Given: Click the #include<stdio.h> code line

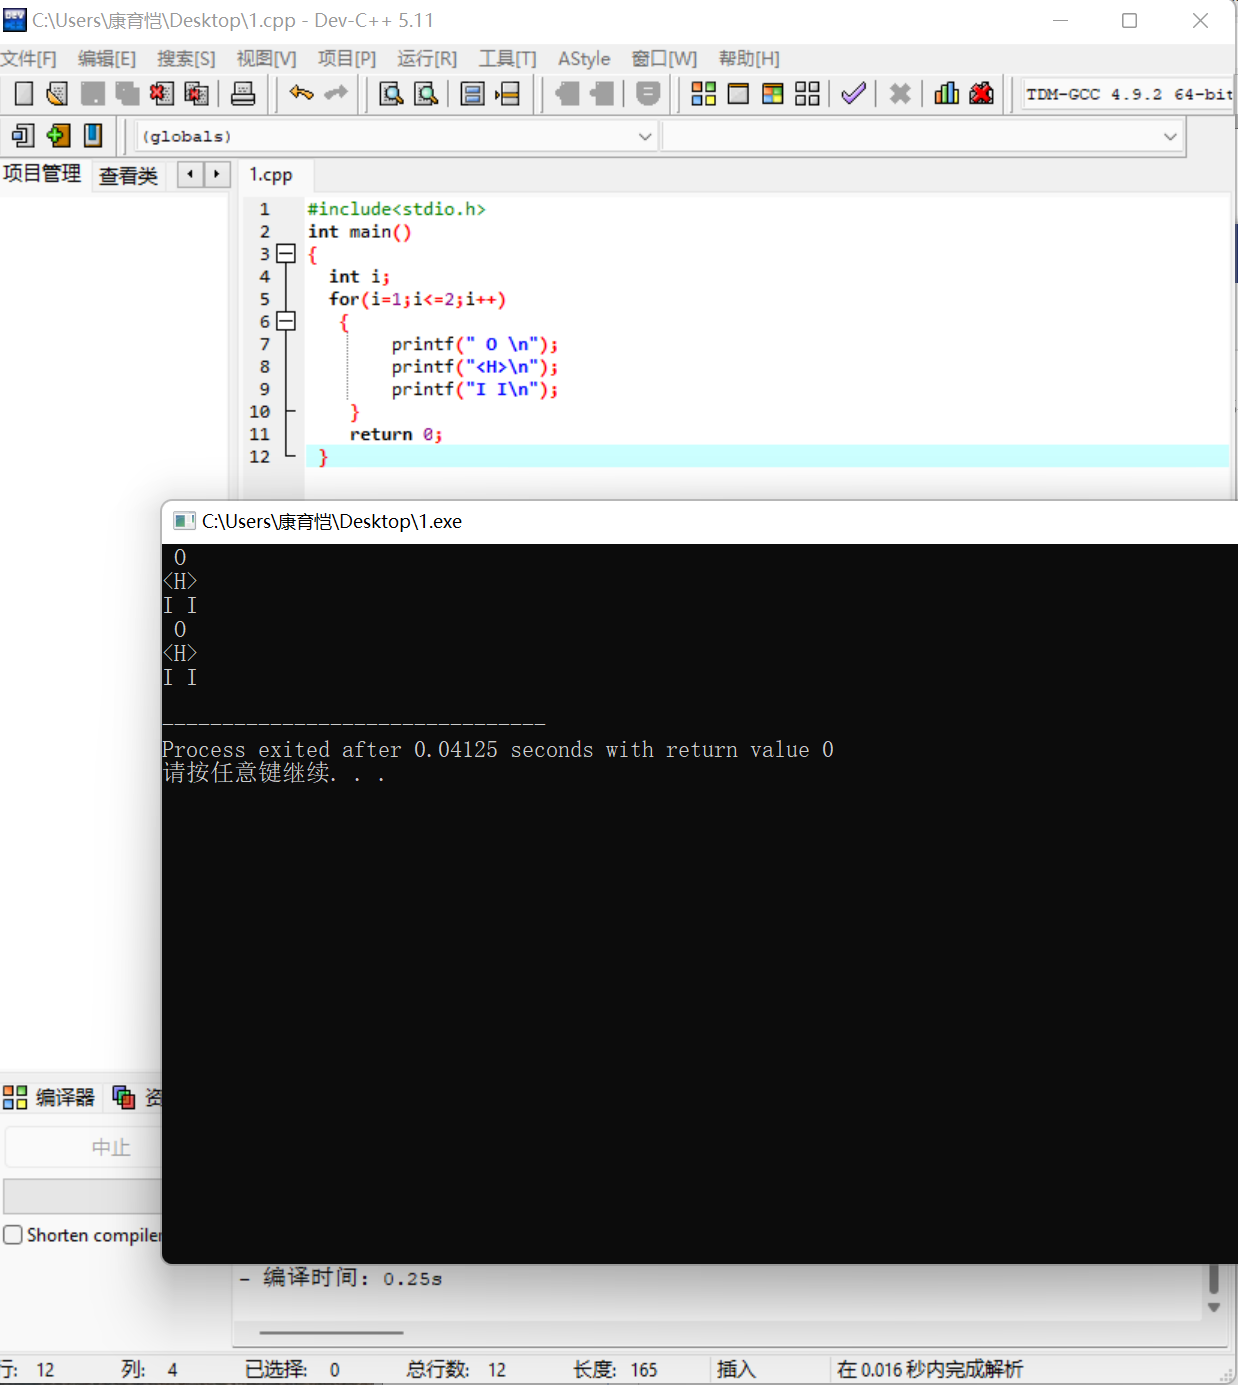Looking at the screenshot, I should coord(396,209).
